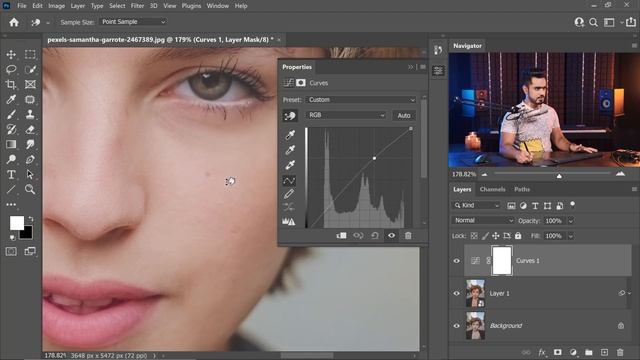Select the Rectangular Marquee tool
Viewport: 640px width, 360px height.
pyautogui.click(x=30, y=54)
